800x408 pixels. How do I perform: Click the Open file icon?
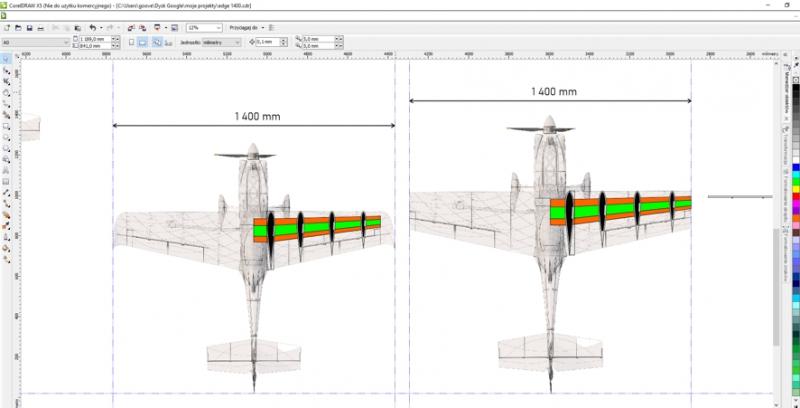[x=17, y=27]
